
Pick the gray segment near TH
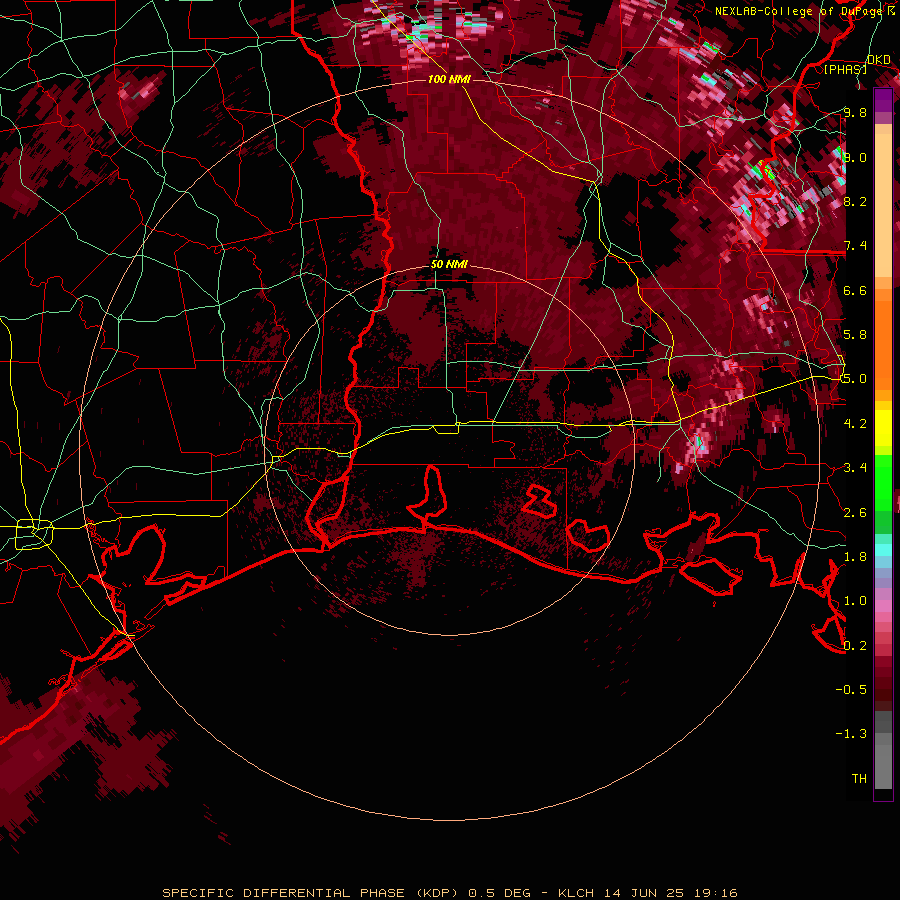click(883, 766)
